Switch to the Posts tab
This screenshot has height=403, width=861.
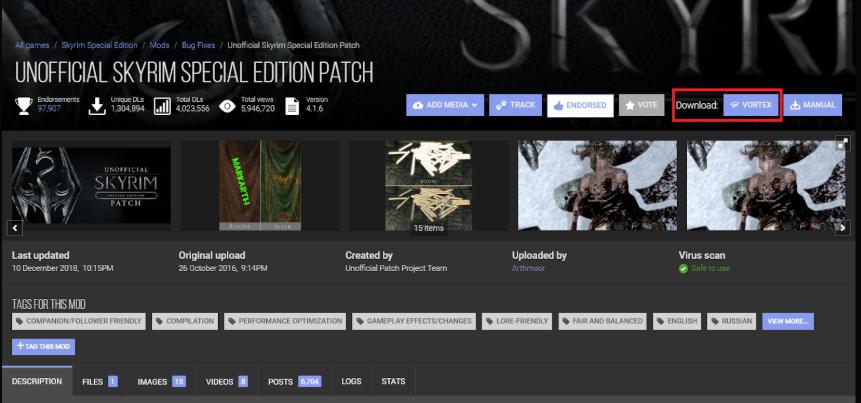[295, 381]
